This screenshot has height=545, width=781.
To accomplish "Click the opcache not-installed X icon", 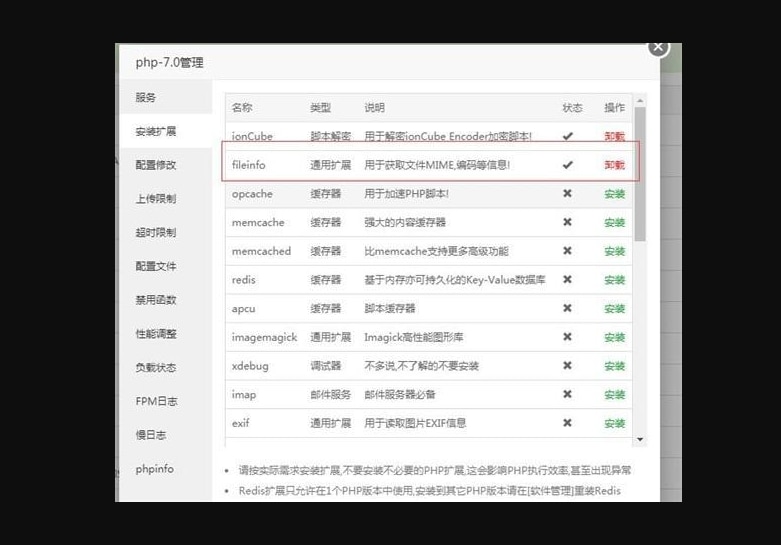I will click(568, 194).
